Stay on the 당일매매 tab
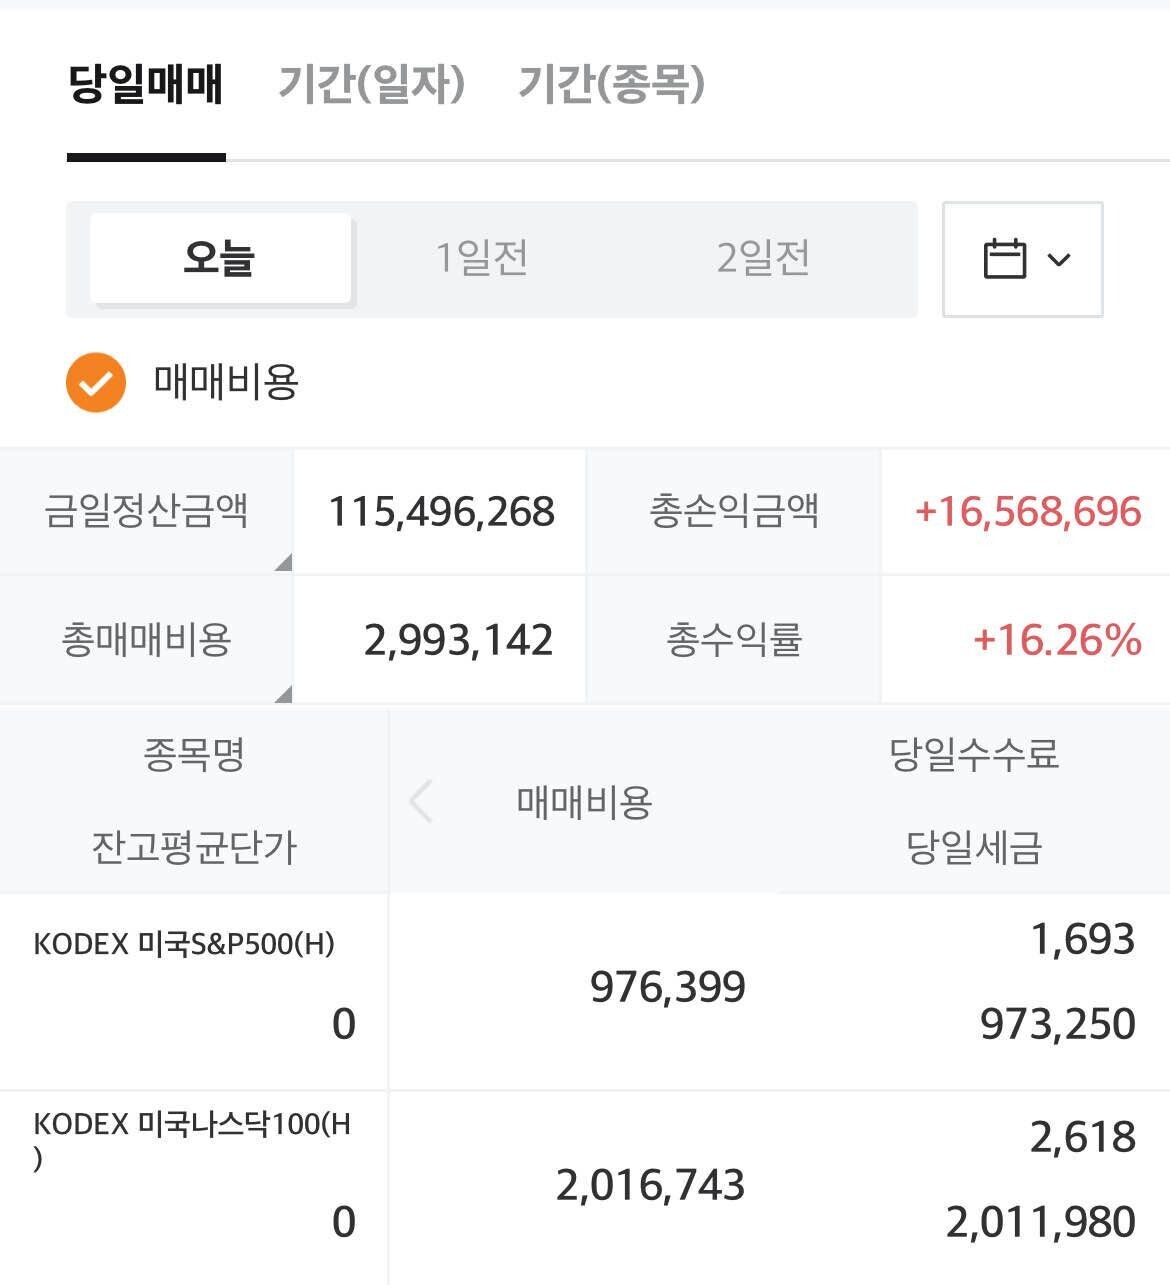Viewport: 1170px width, 1285px height. pos(146,87)
